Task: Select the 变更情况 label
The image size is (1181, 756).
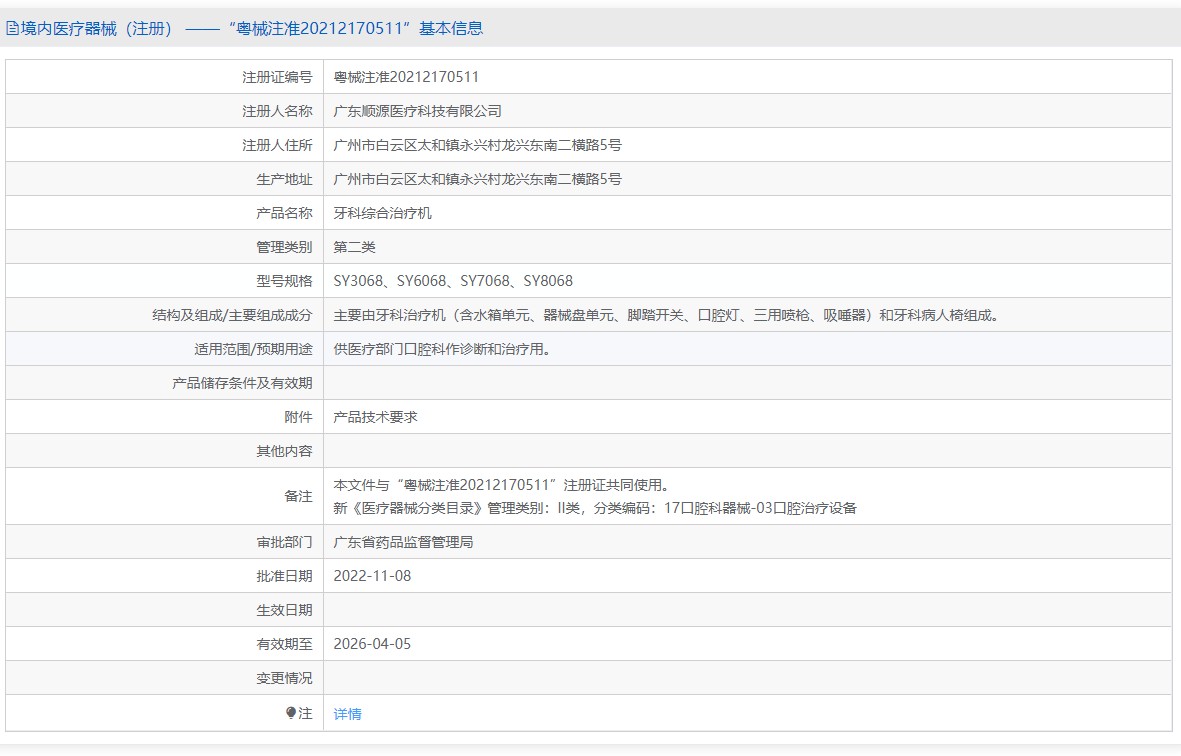Action: 284,678
